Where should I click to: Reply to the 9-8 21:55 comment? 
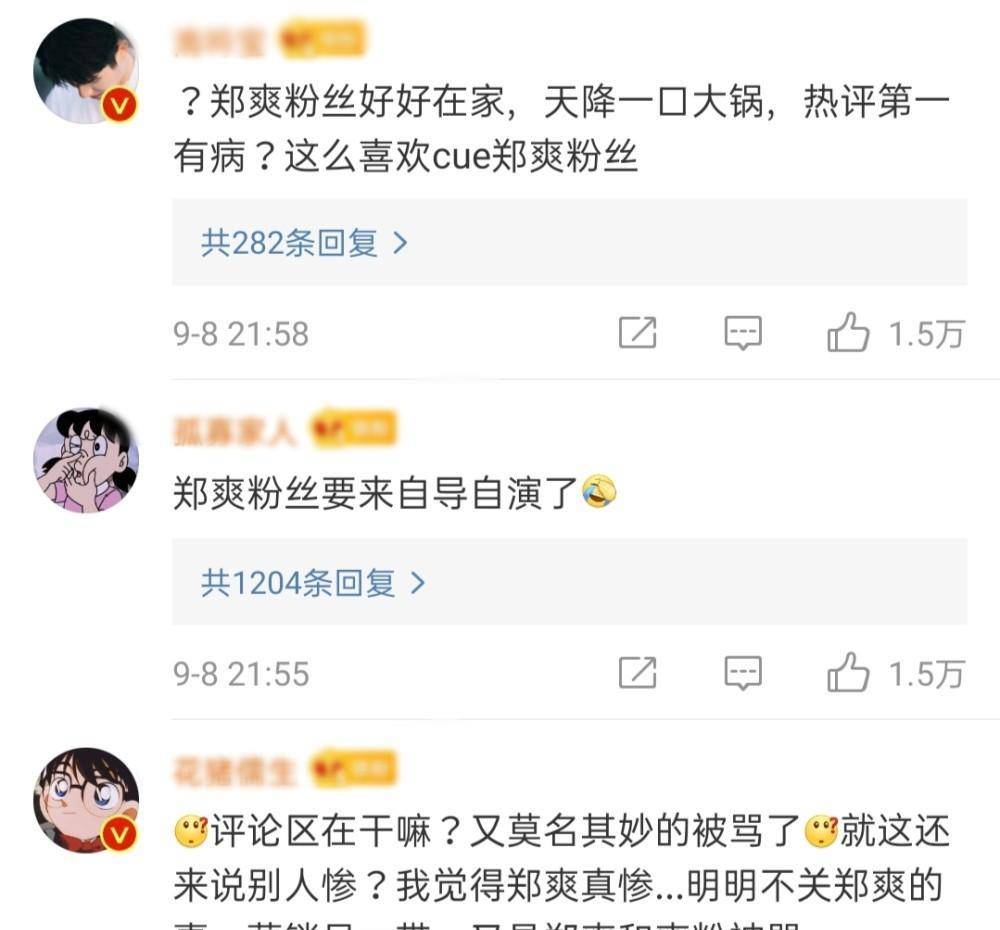point(743,673)
